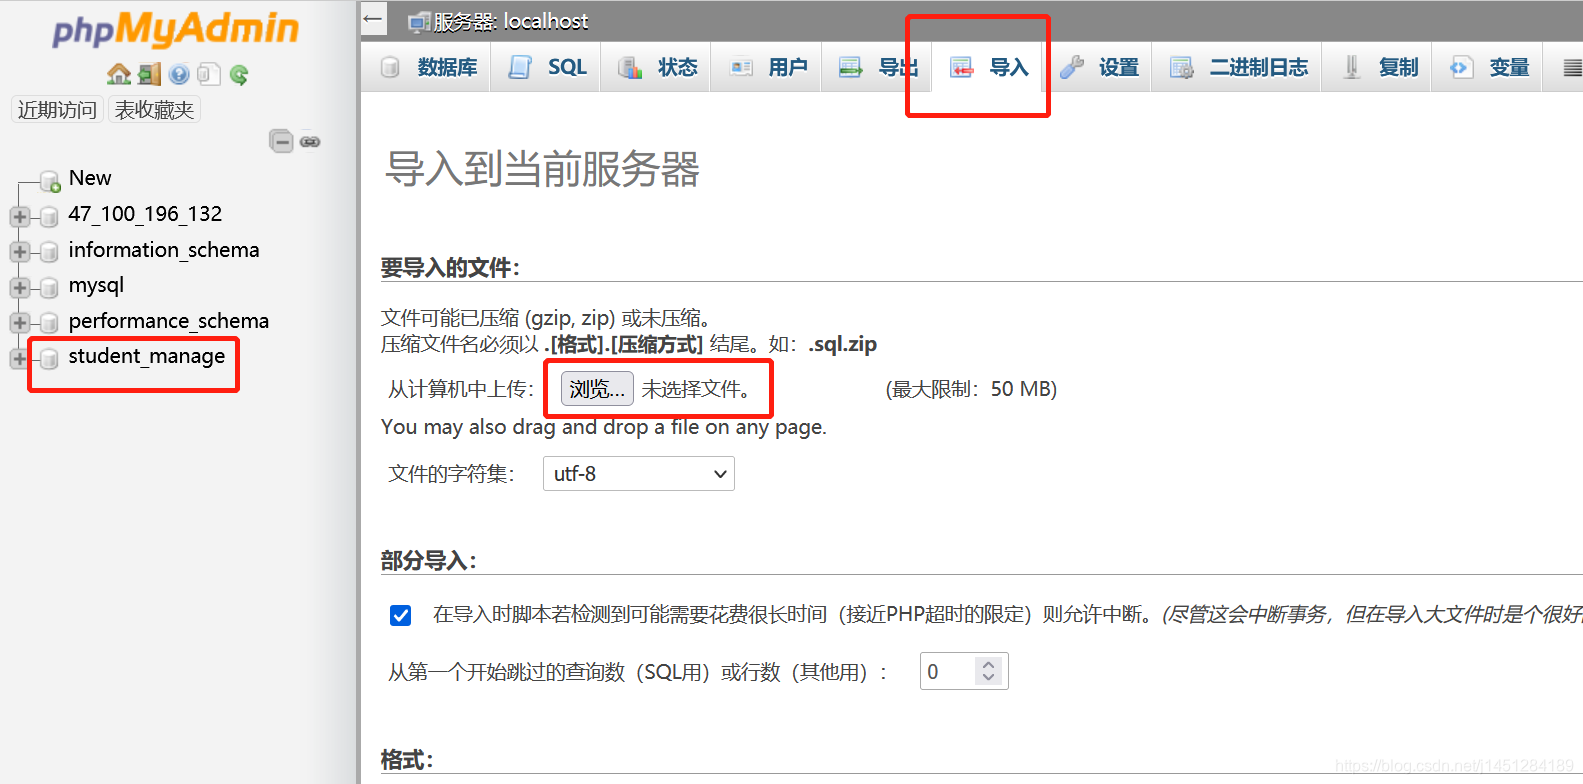The image size is (1583, 784).
Task: Click the New database cylinder icon
Action: (50, 181)
